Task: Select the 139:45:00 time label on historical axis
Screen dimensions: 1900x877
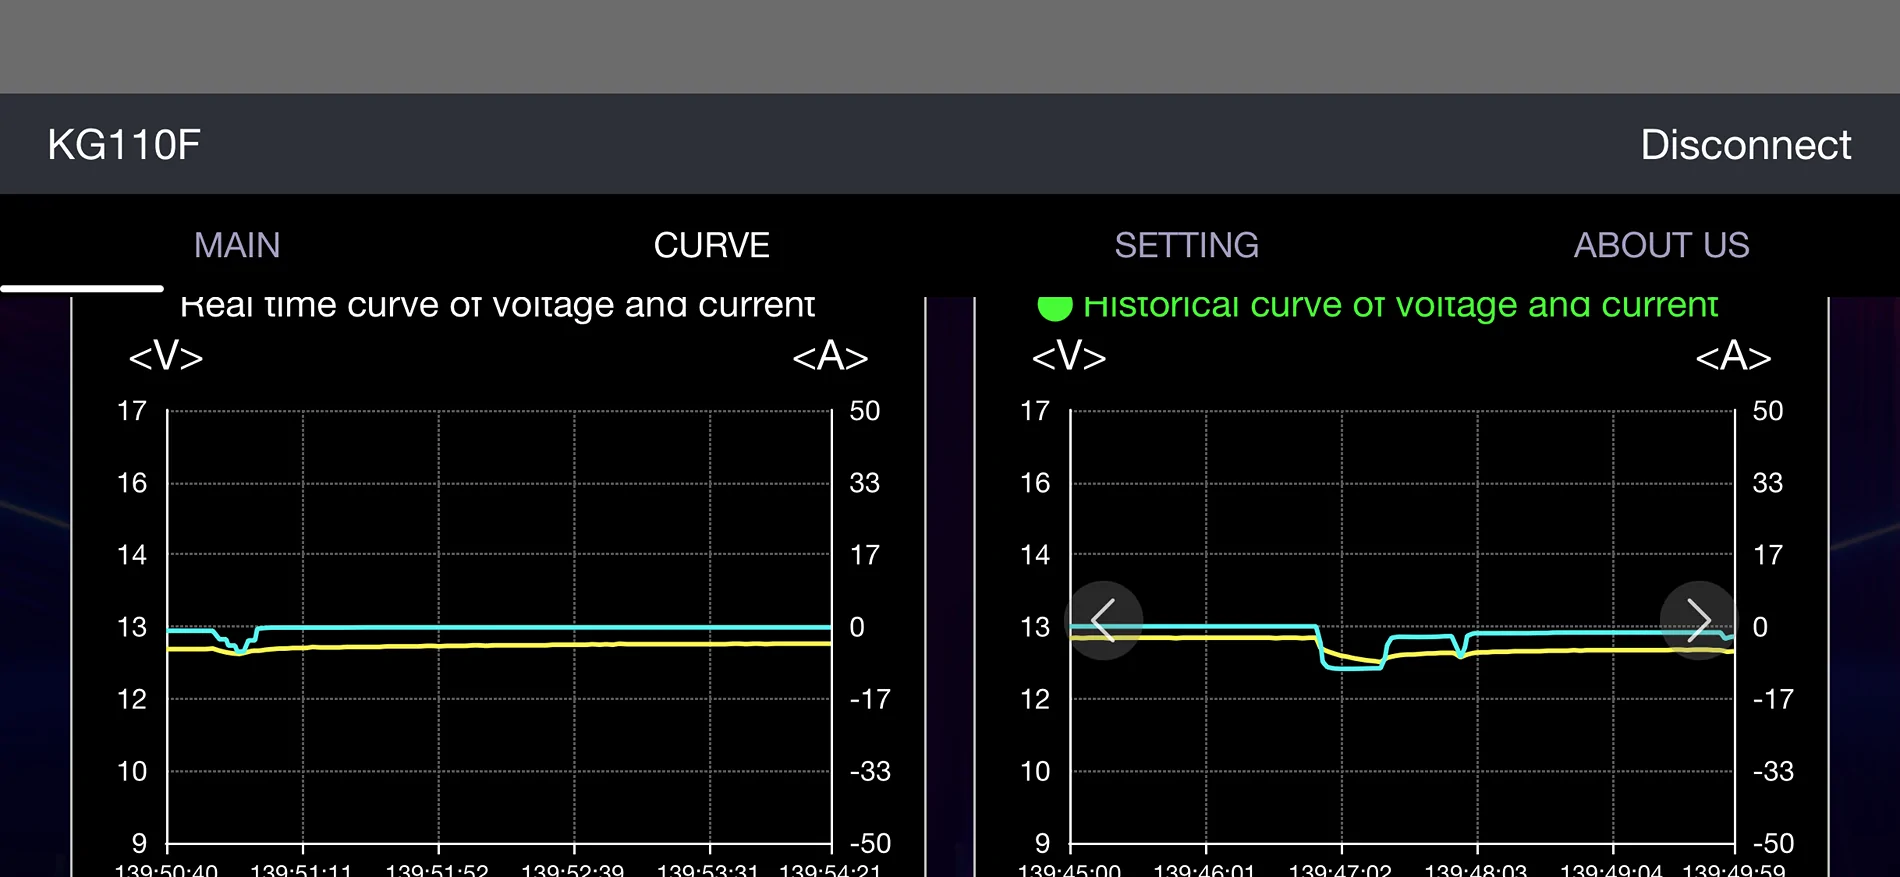Action: pyautogui.click(x=1069, y=869)
